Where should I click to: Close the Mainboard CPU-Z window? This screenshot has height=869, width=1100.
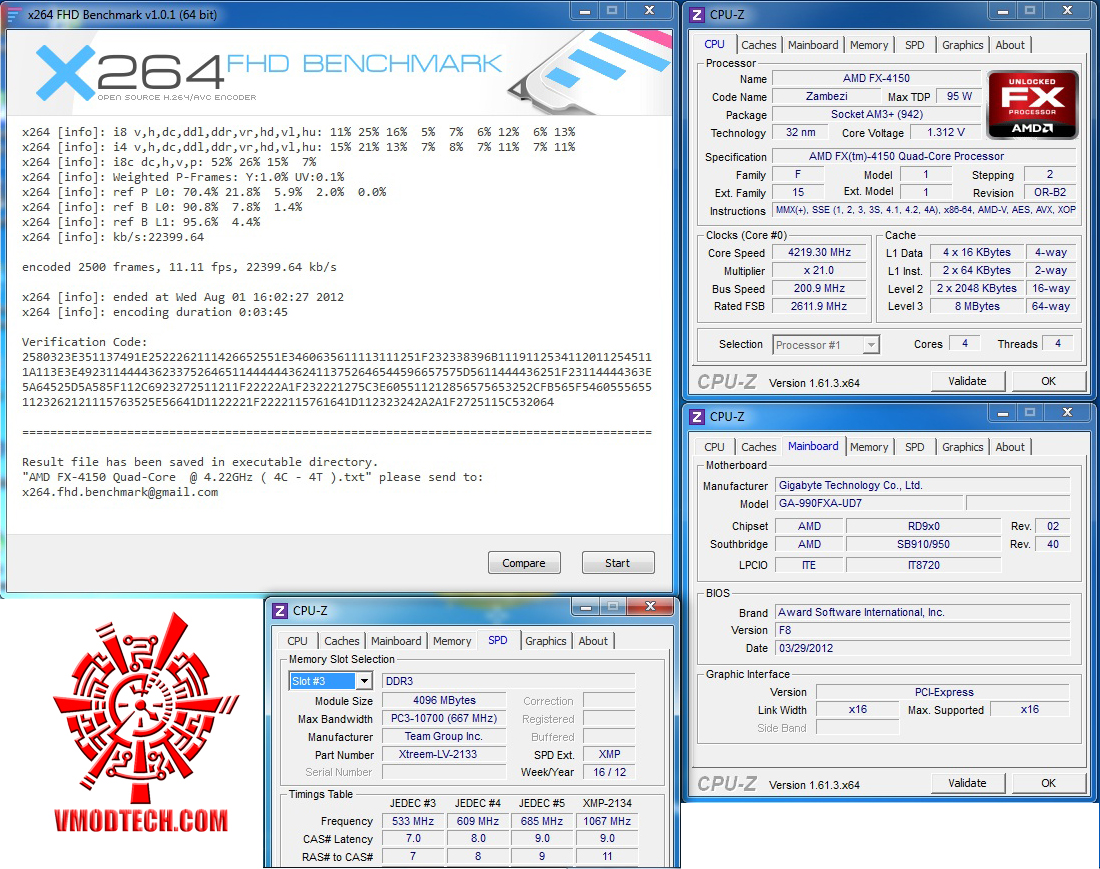pos(1067,412)
